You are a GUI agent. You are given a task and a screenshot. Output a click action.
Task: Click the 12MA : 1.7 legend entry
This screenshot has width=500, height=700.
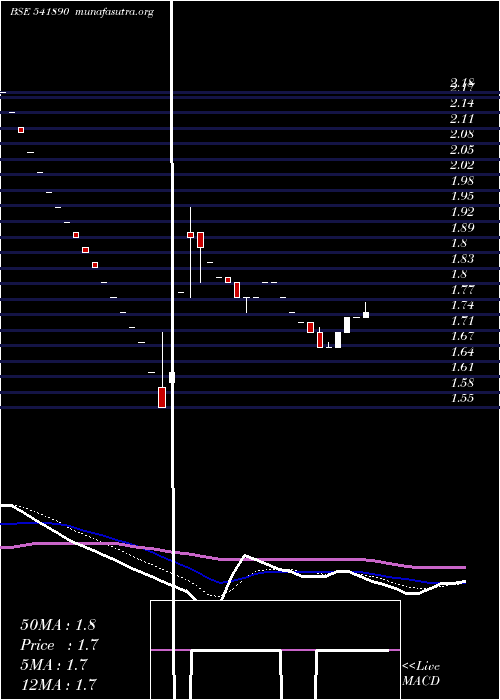click(x=59, y=684)
